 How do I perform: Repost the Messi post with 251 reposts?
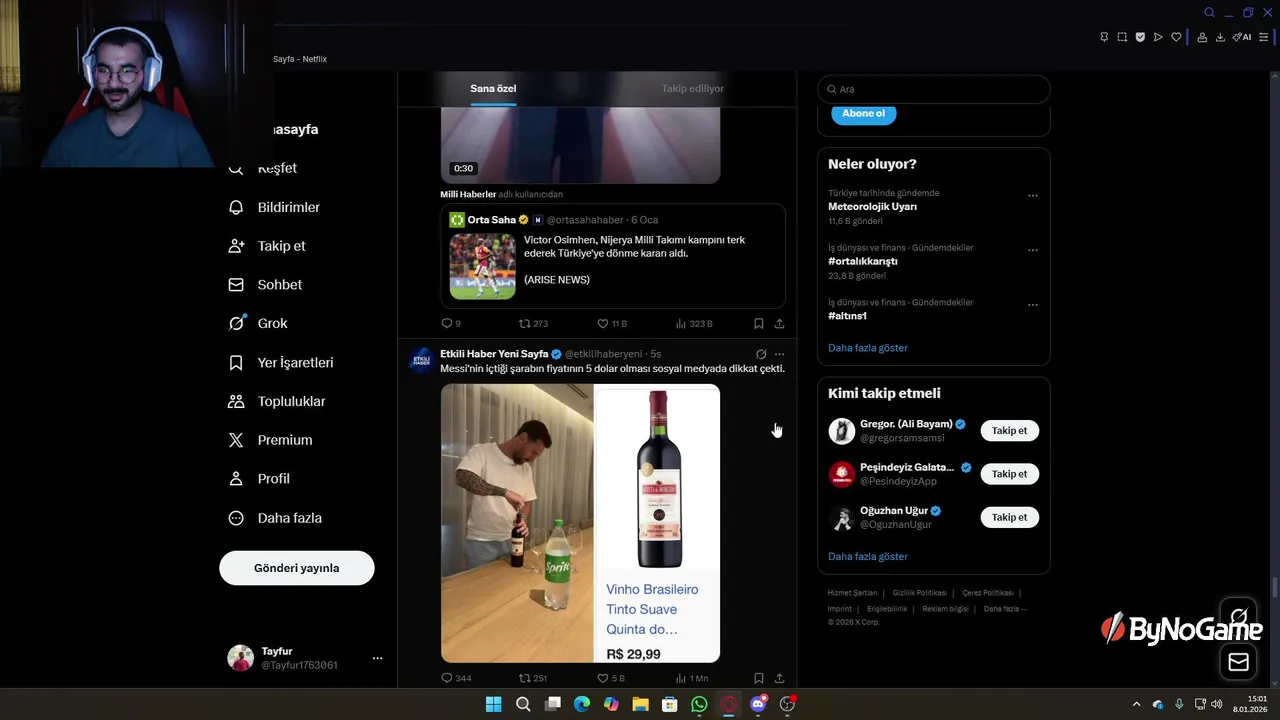tap(533, 678)
